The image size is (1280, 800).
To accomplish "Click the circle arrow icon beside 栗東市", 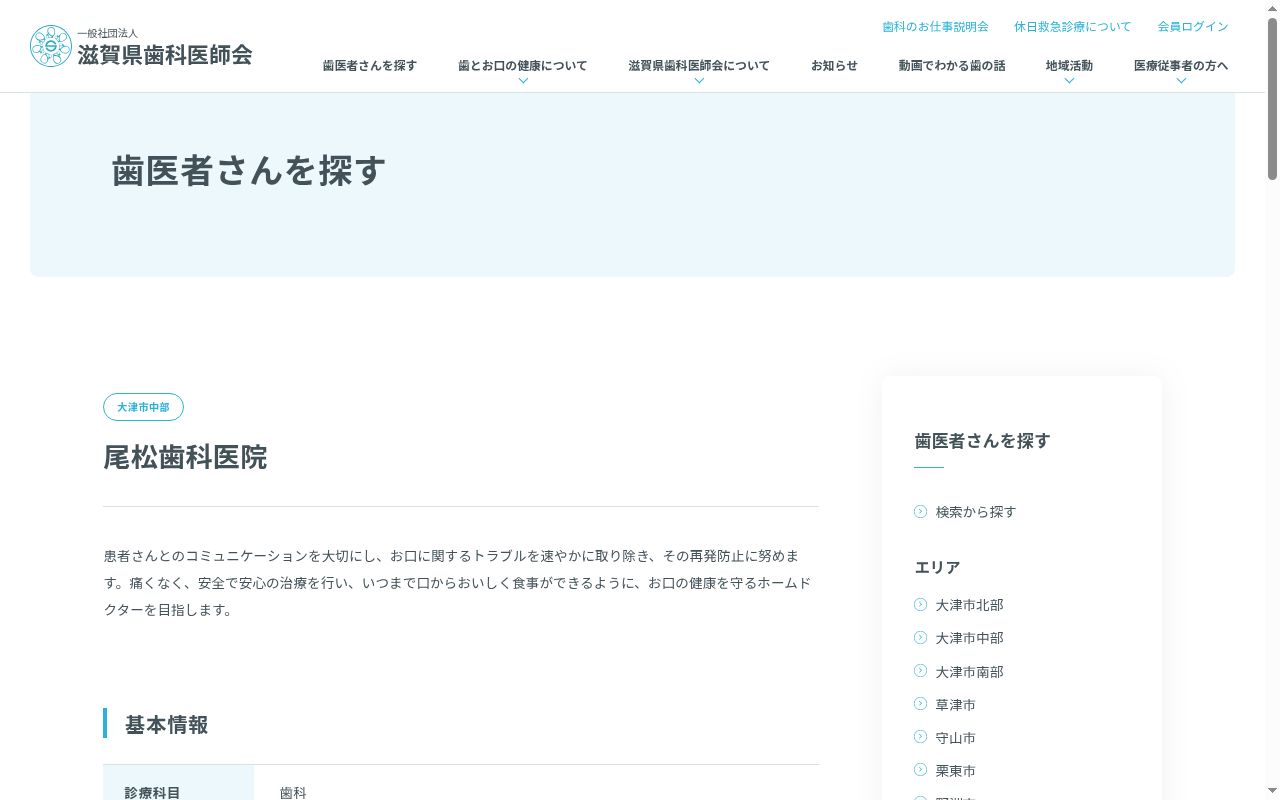I will pos(921,770).
